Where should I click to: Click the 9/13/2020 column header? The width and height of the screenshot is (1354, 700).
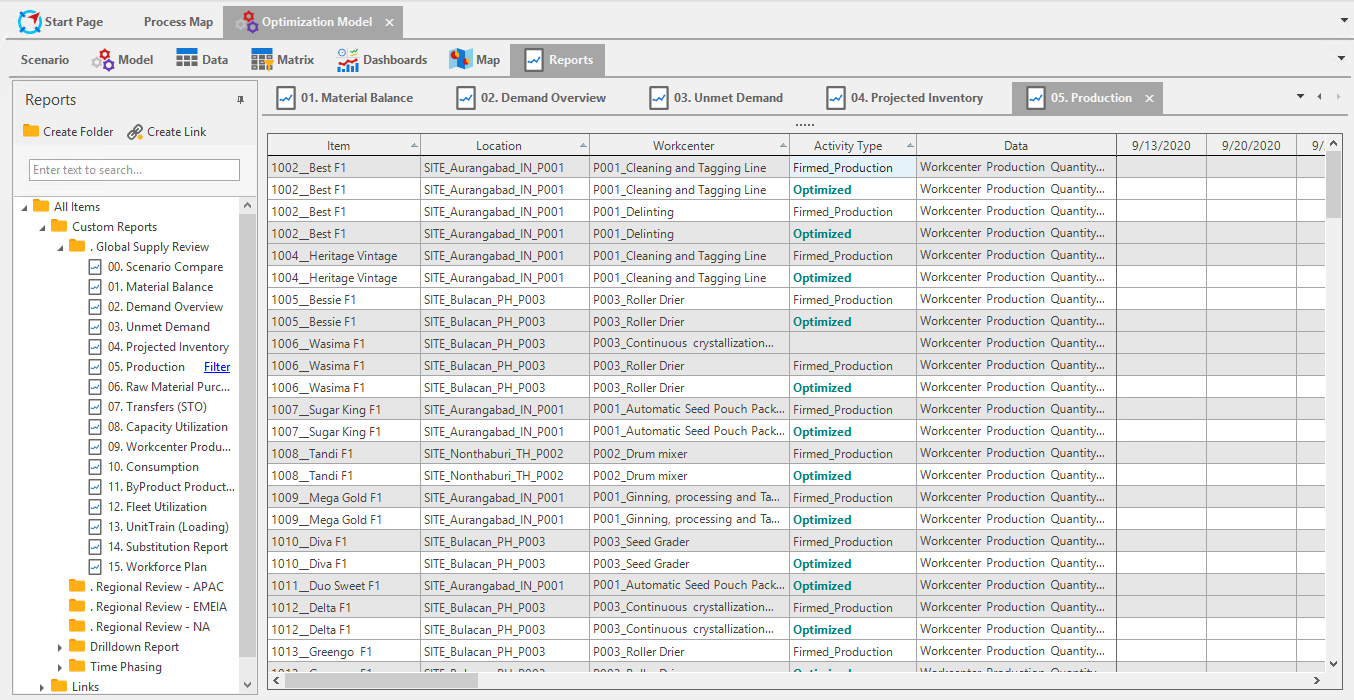coord(1161,146)
